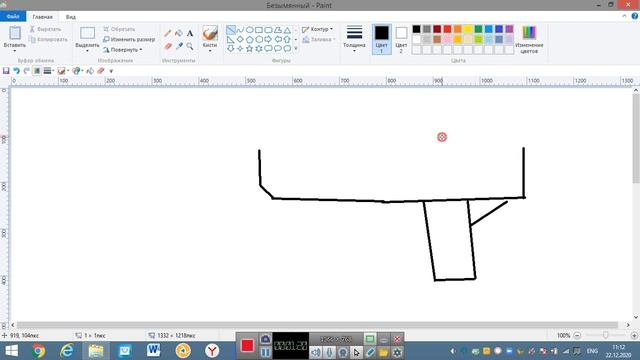This screenshot has width=640, height=360.
Task: Choose the Diamond shape
Action: pos(240,39)
